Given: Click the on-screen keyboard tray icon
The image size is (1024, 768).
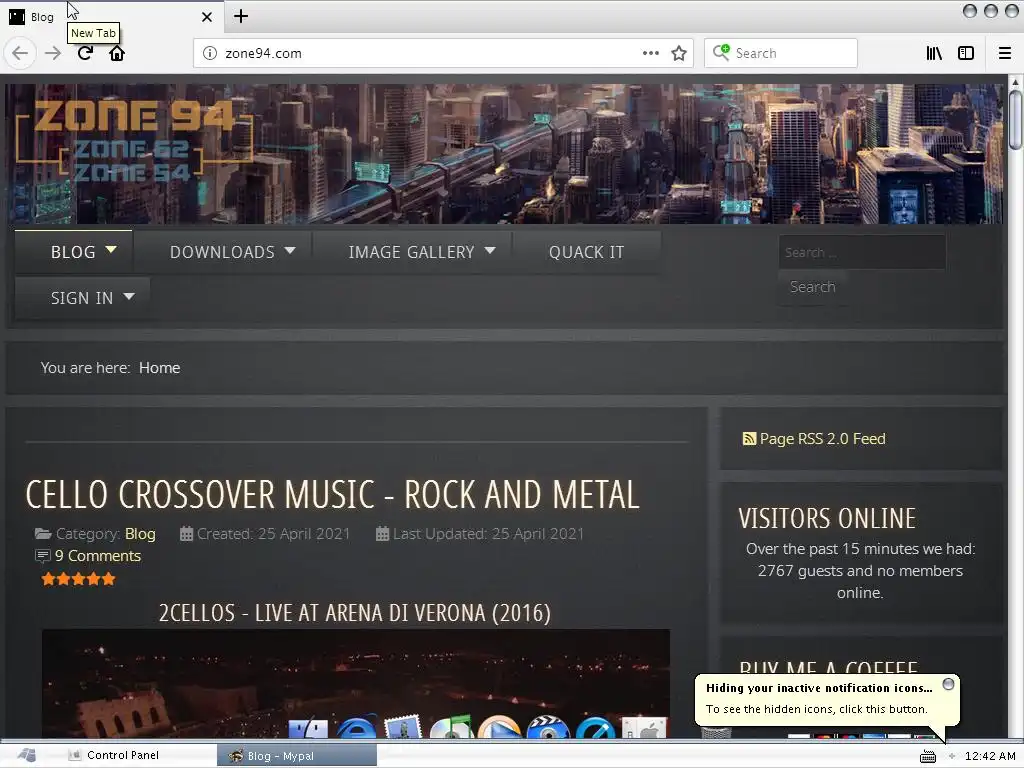Looking at the screenshot, I should 928,756.
